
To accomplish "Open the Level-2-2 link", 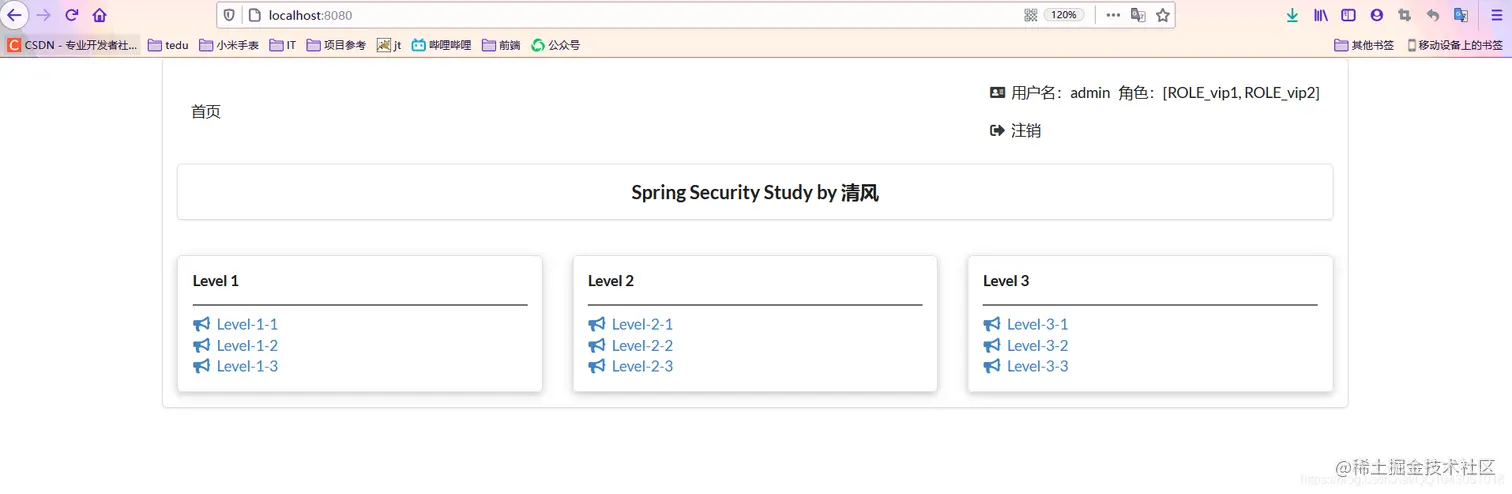I will [642, 345].
